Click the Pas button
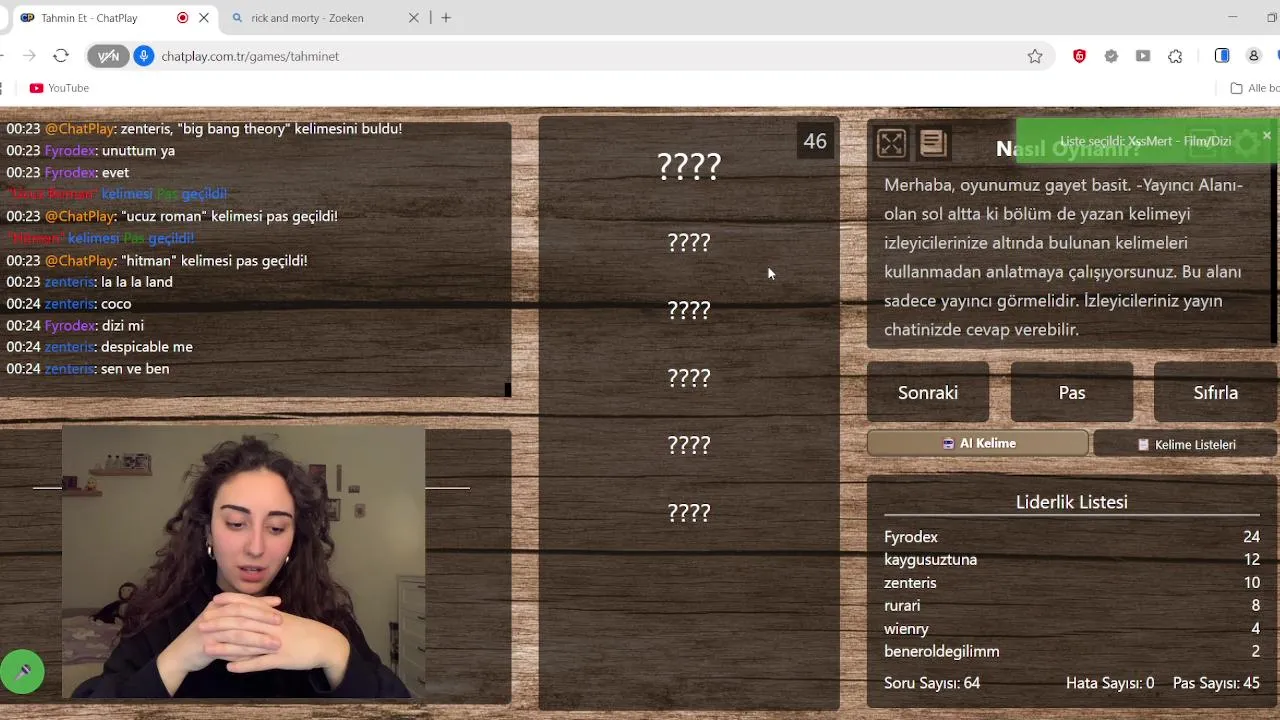 [1072, 393]
